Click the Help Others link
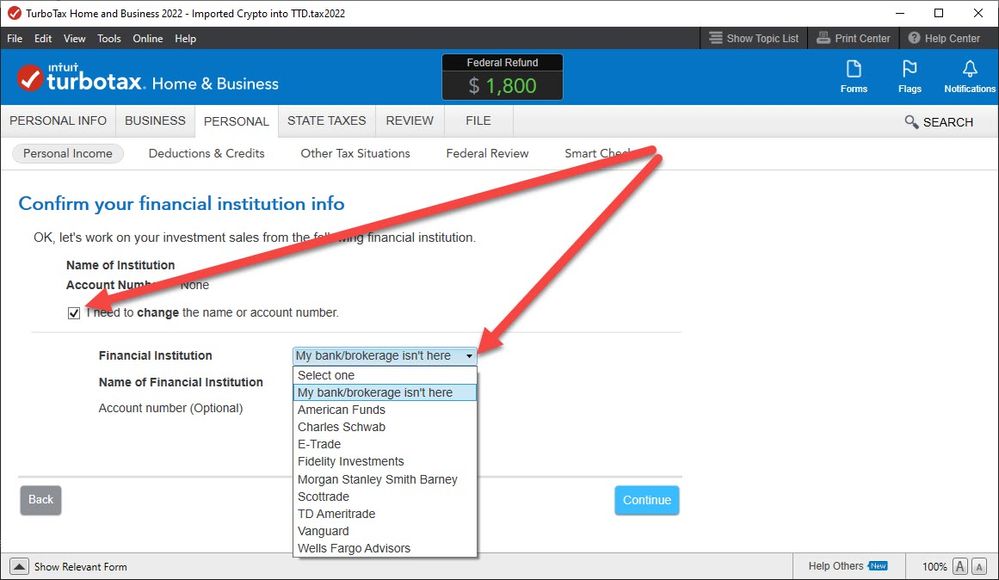The image size is (999, 580). [836, 567]
